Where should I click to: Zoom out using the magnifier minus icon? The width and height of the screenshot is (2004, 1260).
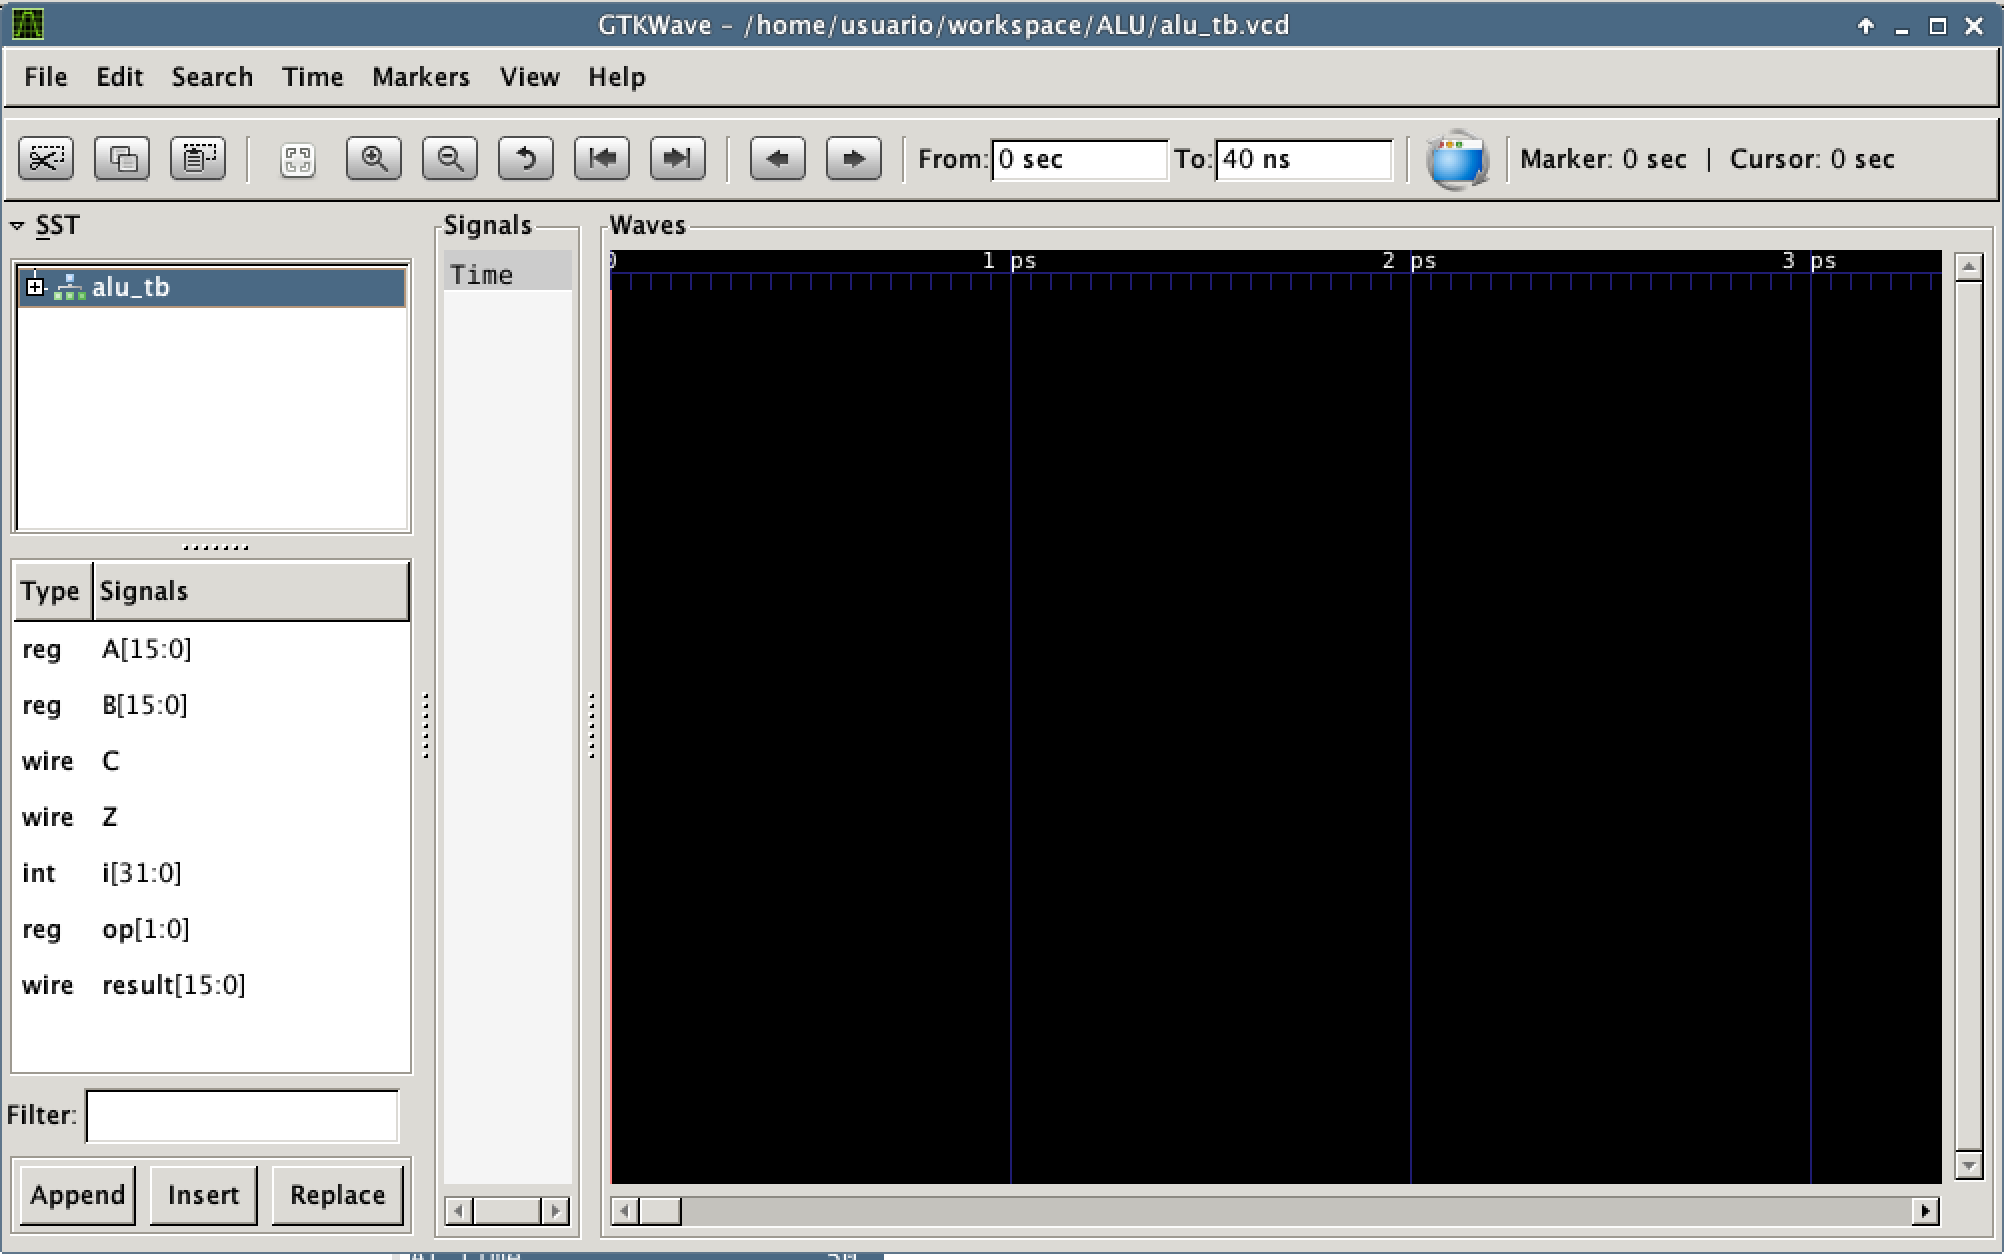pyautogui.click(x=450, y=159)
